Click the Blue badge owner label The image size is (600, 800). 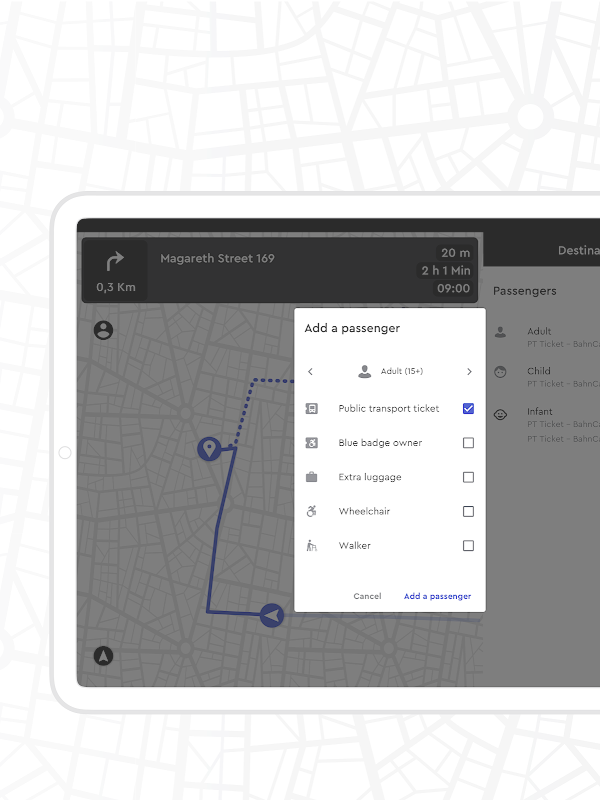pyautogui.click(x=380, y=443)
